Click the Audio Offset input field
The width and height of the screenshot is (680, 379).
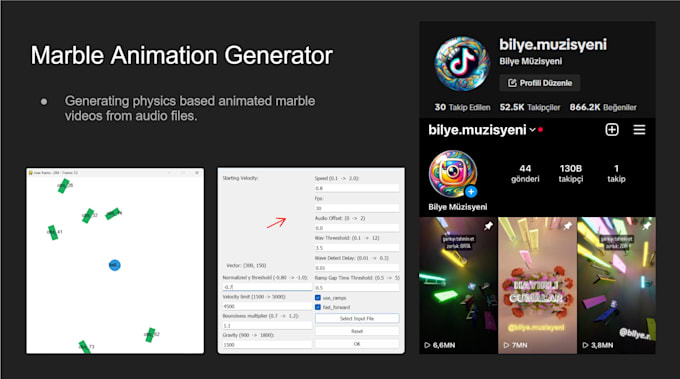[x=357, y=228]
